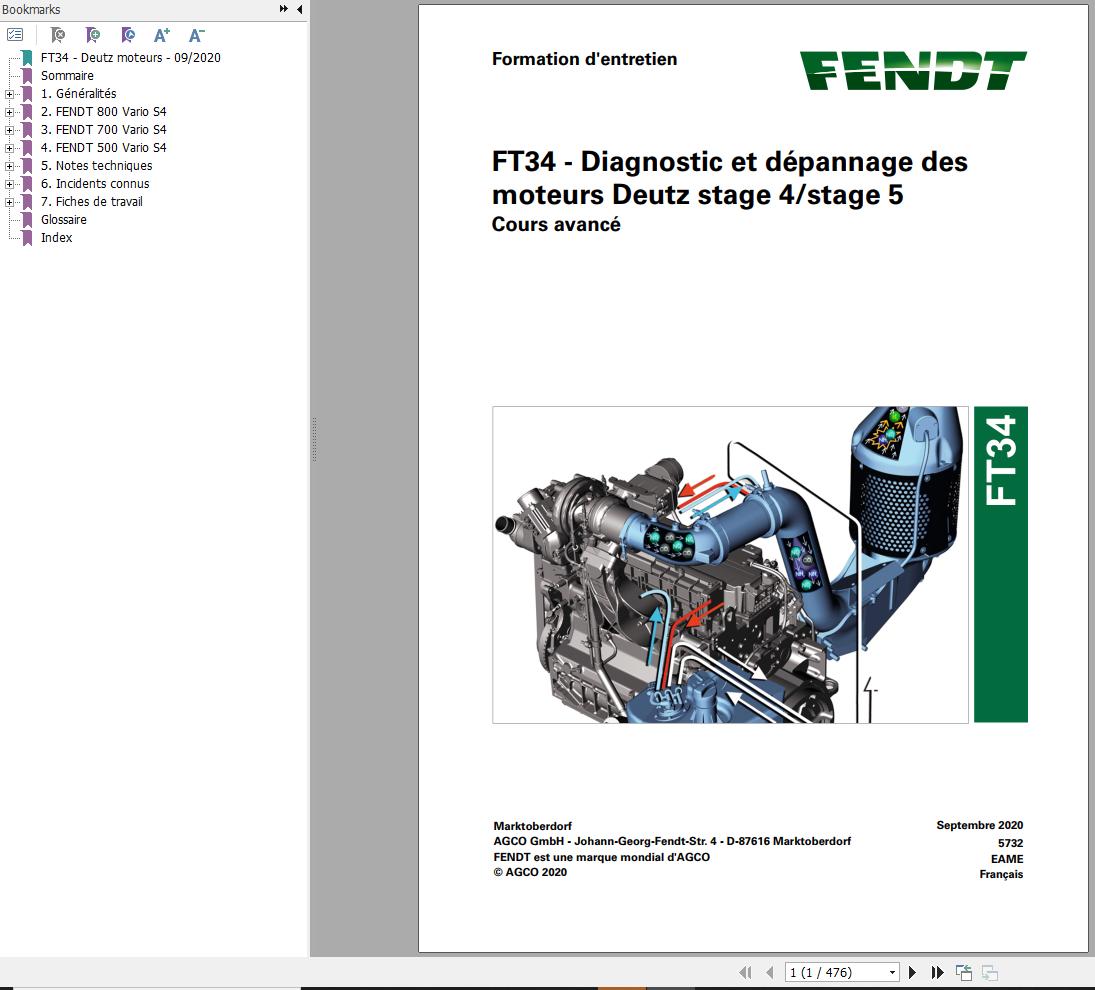Expand the 2. FENDT 800 Vario S4 bookmark
The width and height of the screenshot is (1095, 990).
tap(9, 112)
